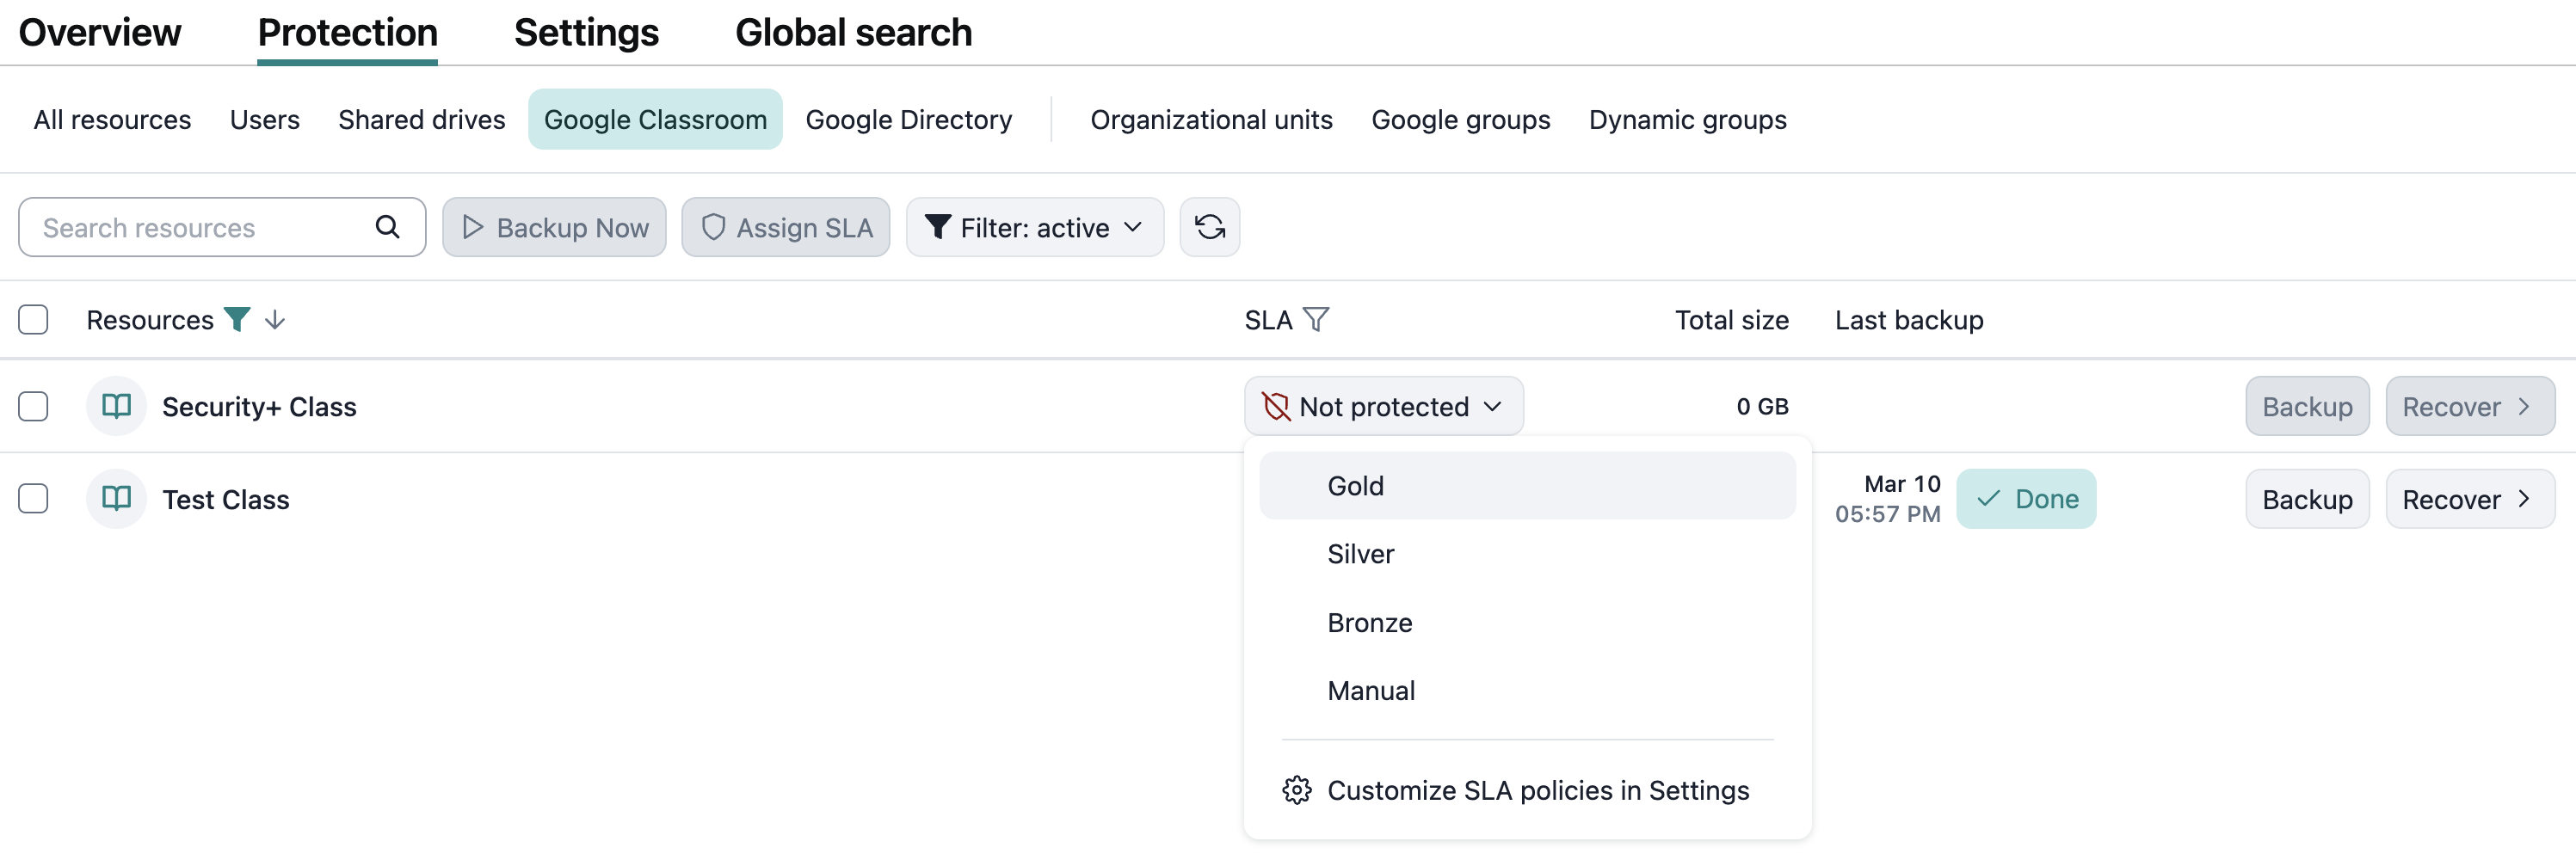The image size is (2576, 860).
Task: Click Backup button for Test Class
Action: tap(2306, 498)
